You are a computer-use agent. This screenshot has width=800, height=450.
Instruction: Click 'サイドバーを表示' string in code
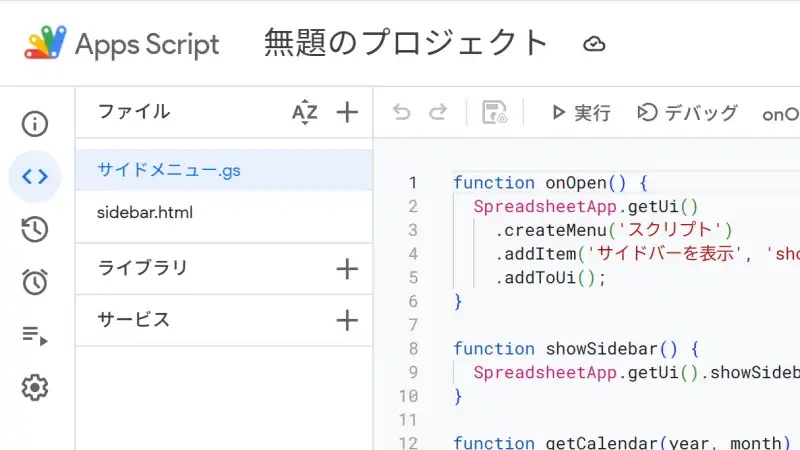[663, 254]
